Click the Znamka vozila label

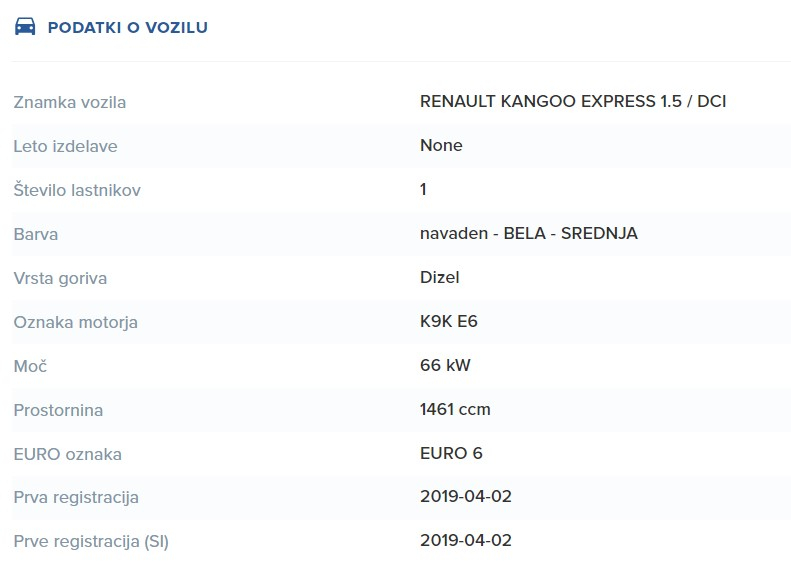click(x=70, y=102)
